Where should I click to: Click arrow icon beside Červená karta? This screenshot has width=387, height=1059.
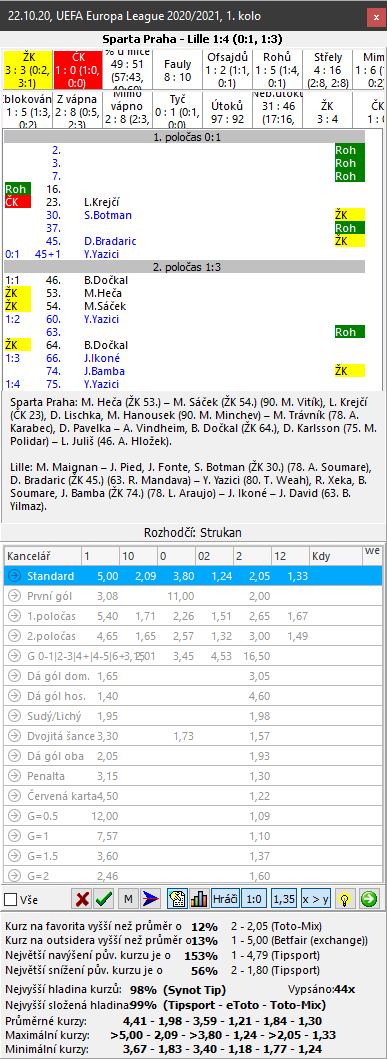click(15, 796)
